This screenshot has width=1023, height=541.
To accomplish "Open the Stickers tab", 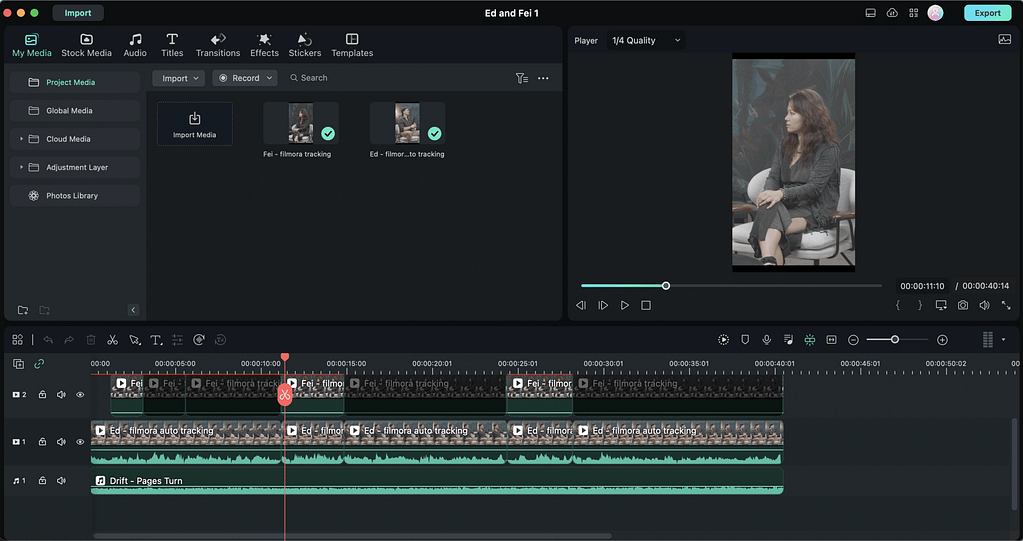I will (x=305, y=45).
